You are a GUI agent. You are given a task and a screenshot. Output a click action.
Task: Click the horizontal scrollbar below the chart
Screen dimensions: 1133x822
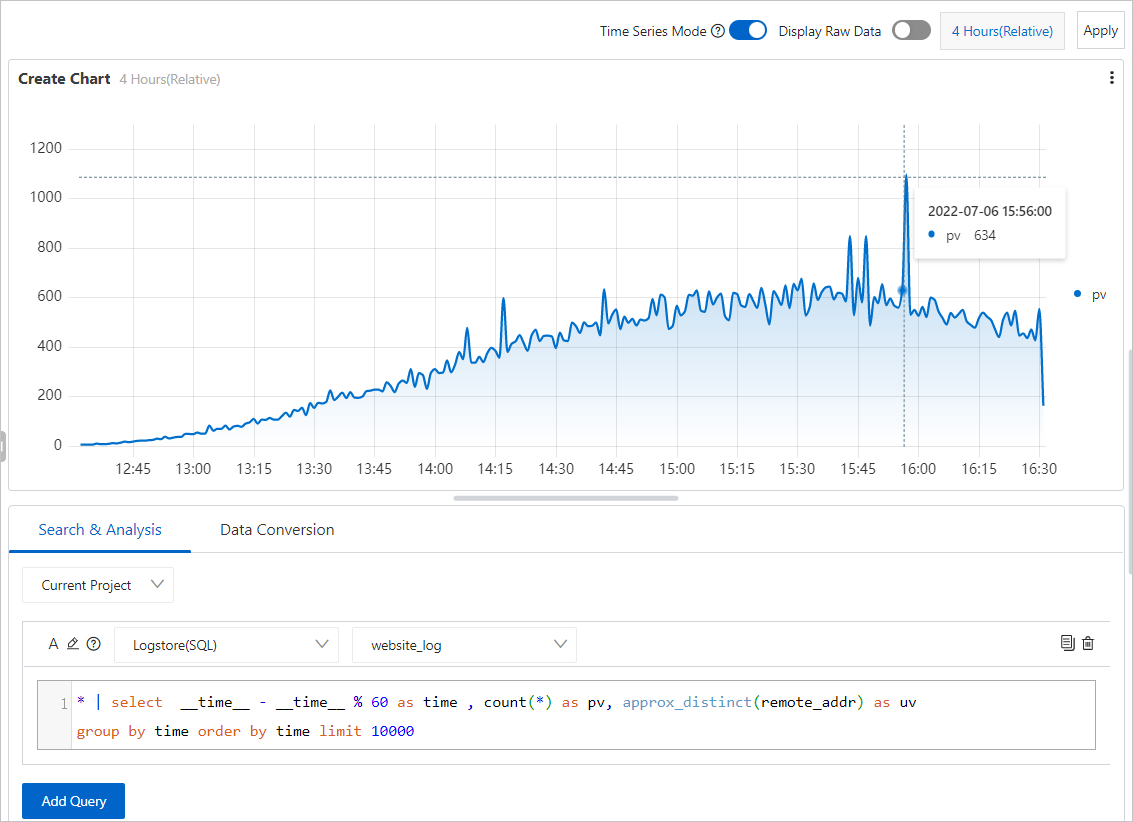(565, 497)
